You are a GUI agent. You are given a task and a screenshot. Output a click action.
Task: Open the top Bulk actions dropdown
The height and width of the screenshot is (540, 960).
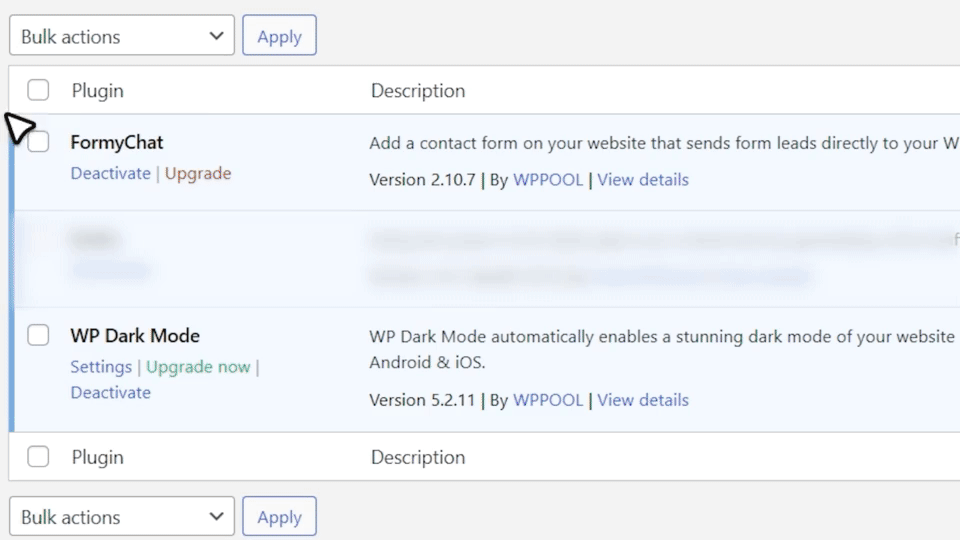point(122,36)
